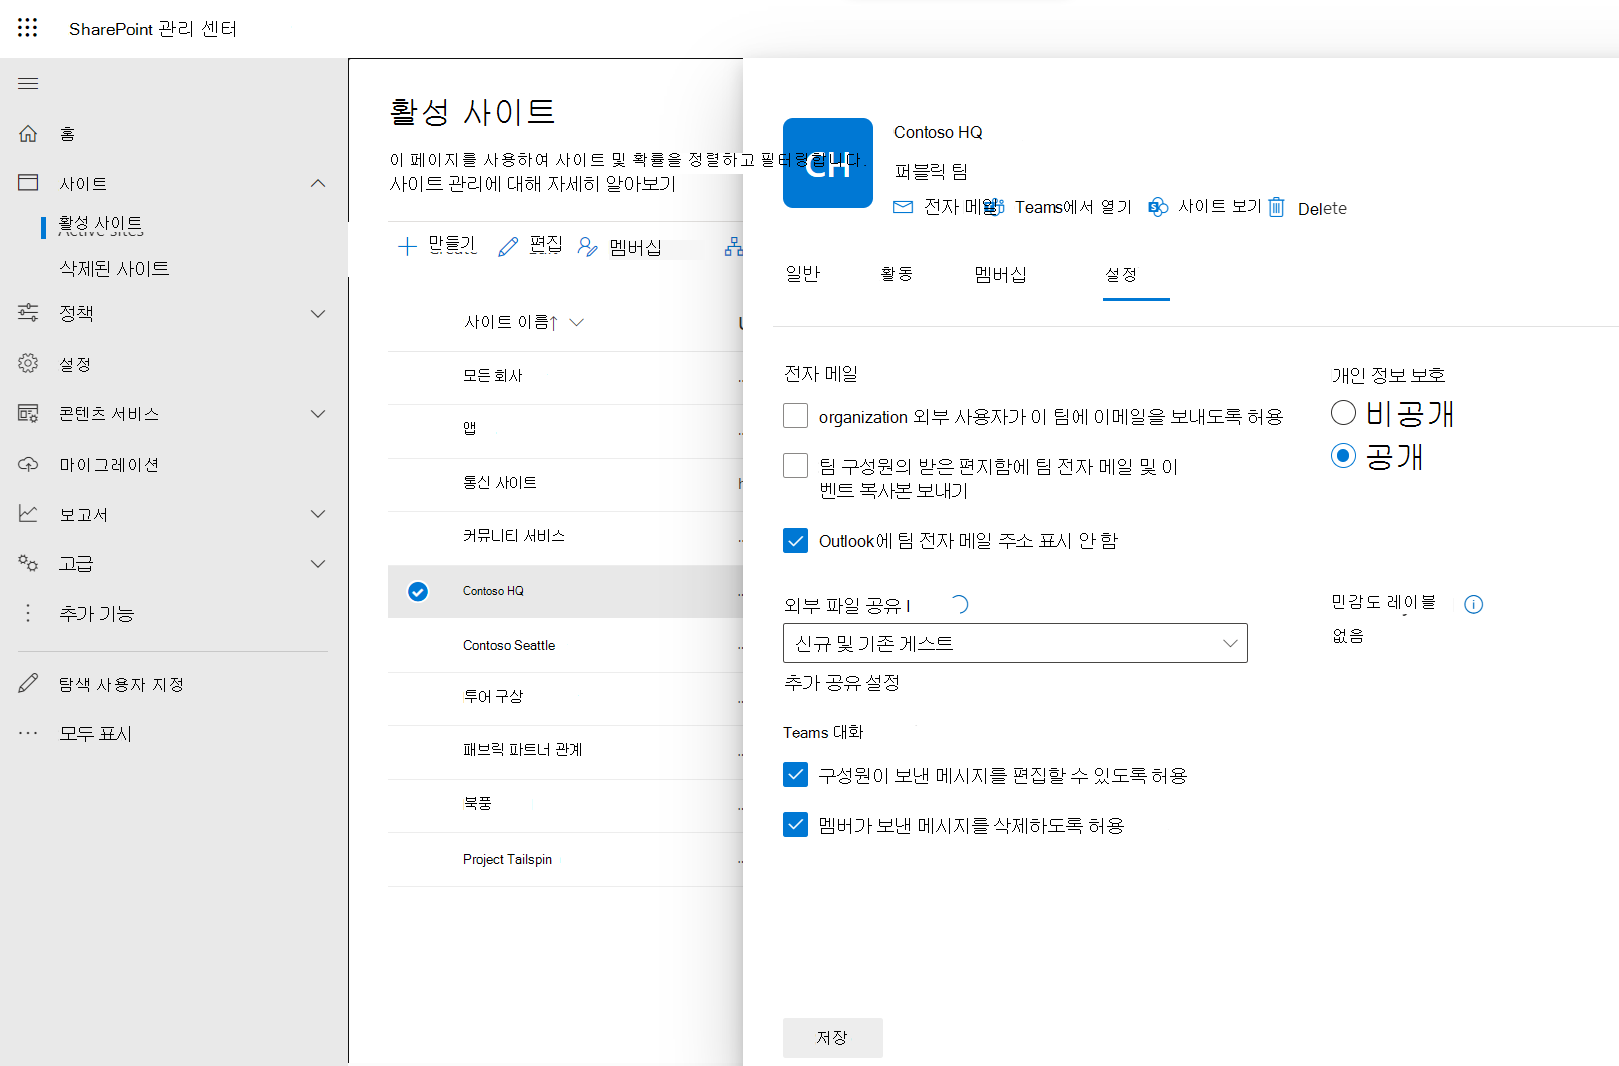
Task: Click the Open in Teams text
Action: click(x=1073, y=207)
